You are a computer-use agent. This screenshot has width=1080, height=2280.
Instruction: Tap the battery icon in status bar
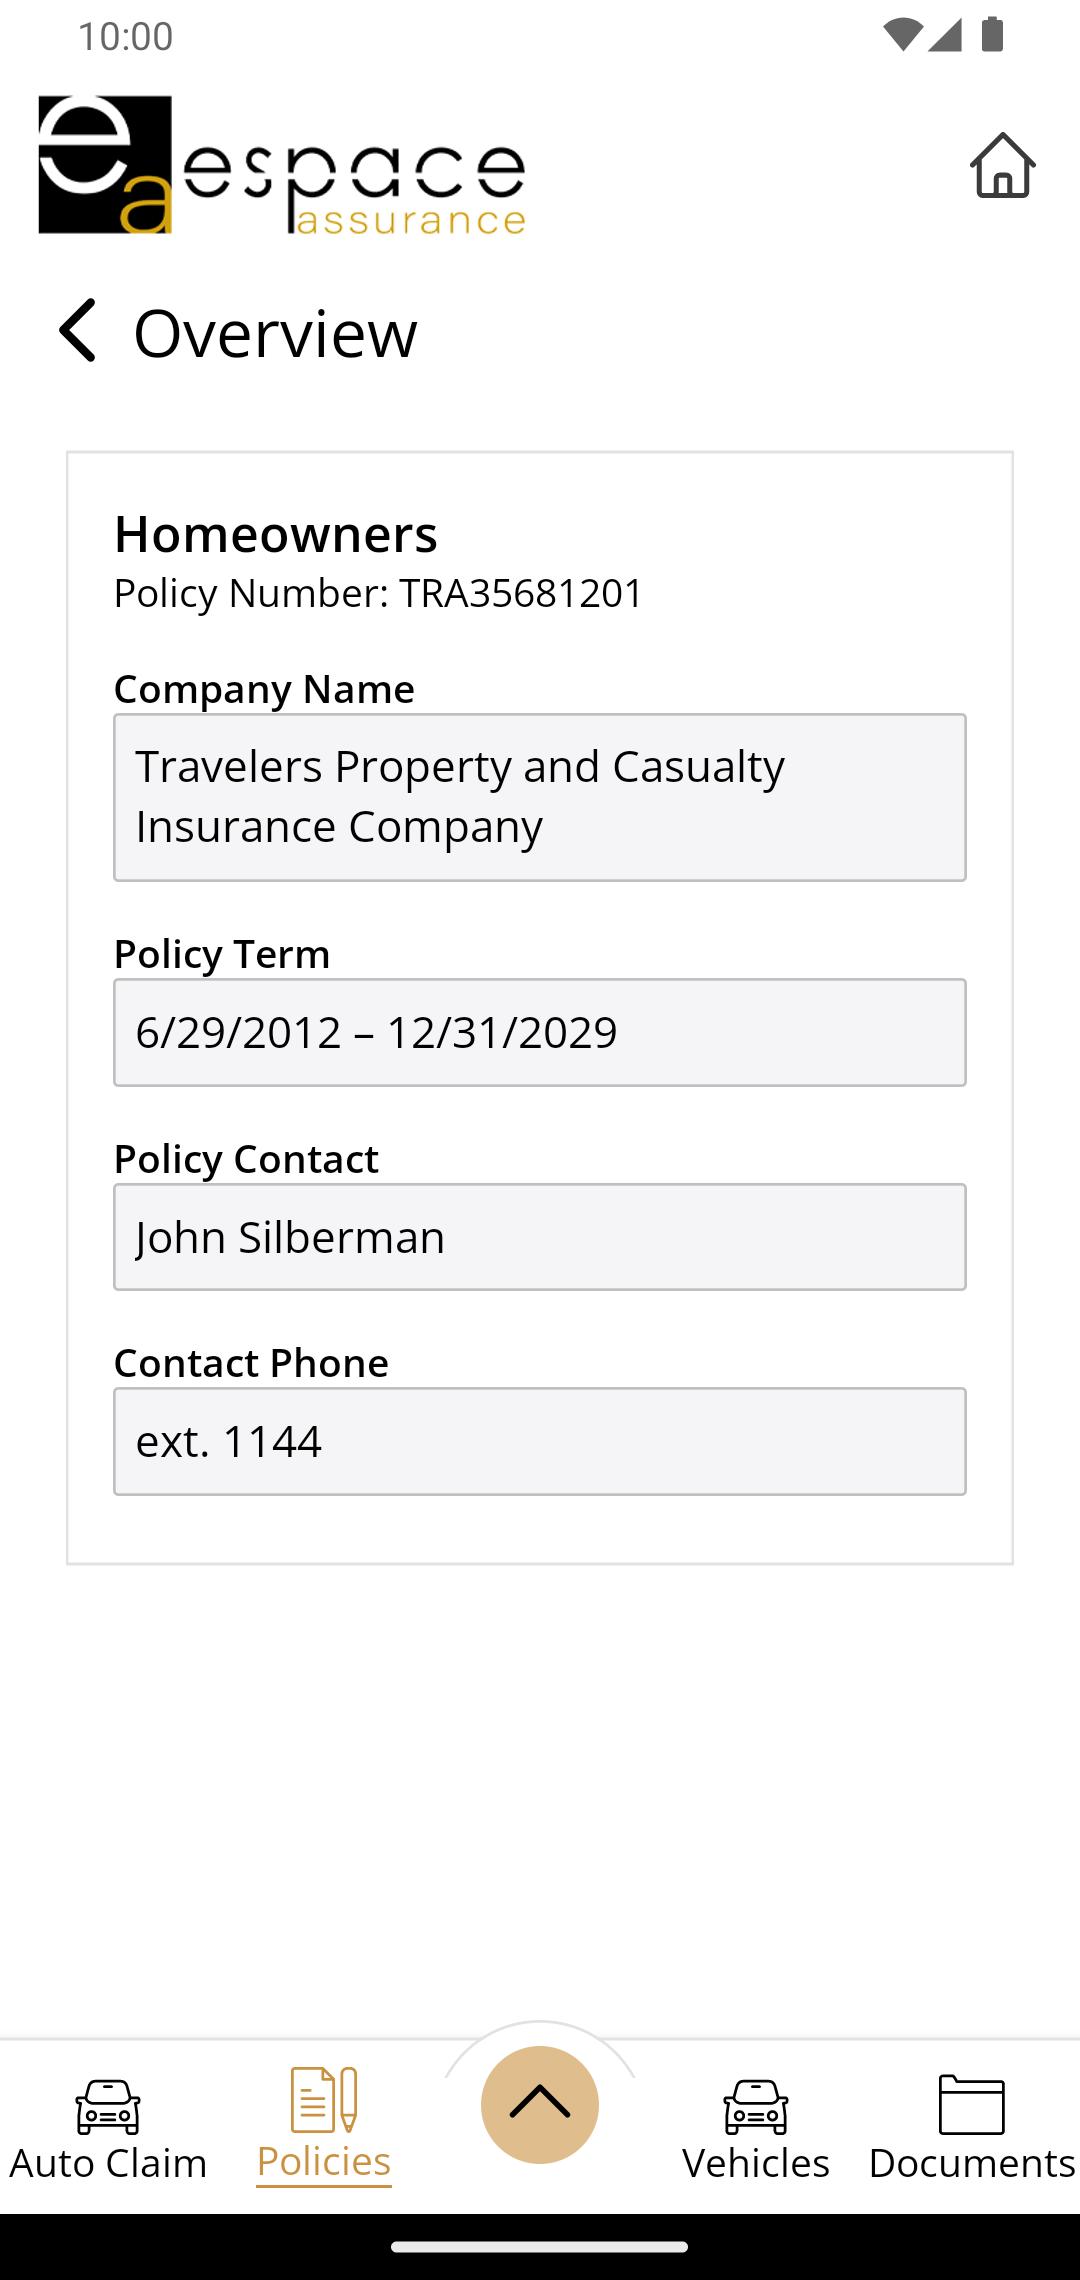992,34
